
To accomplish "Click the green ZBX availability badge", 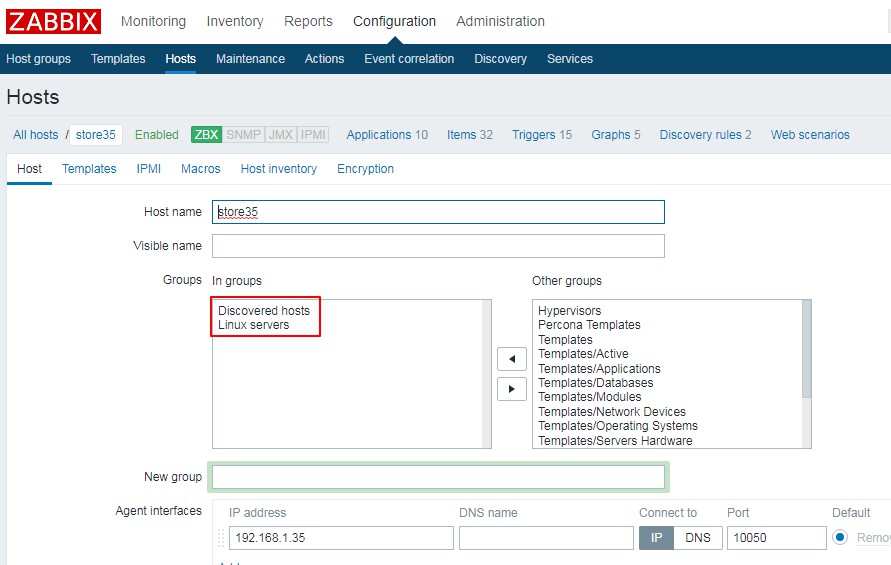I will (206, 135).
